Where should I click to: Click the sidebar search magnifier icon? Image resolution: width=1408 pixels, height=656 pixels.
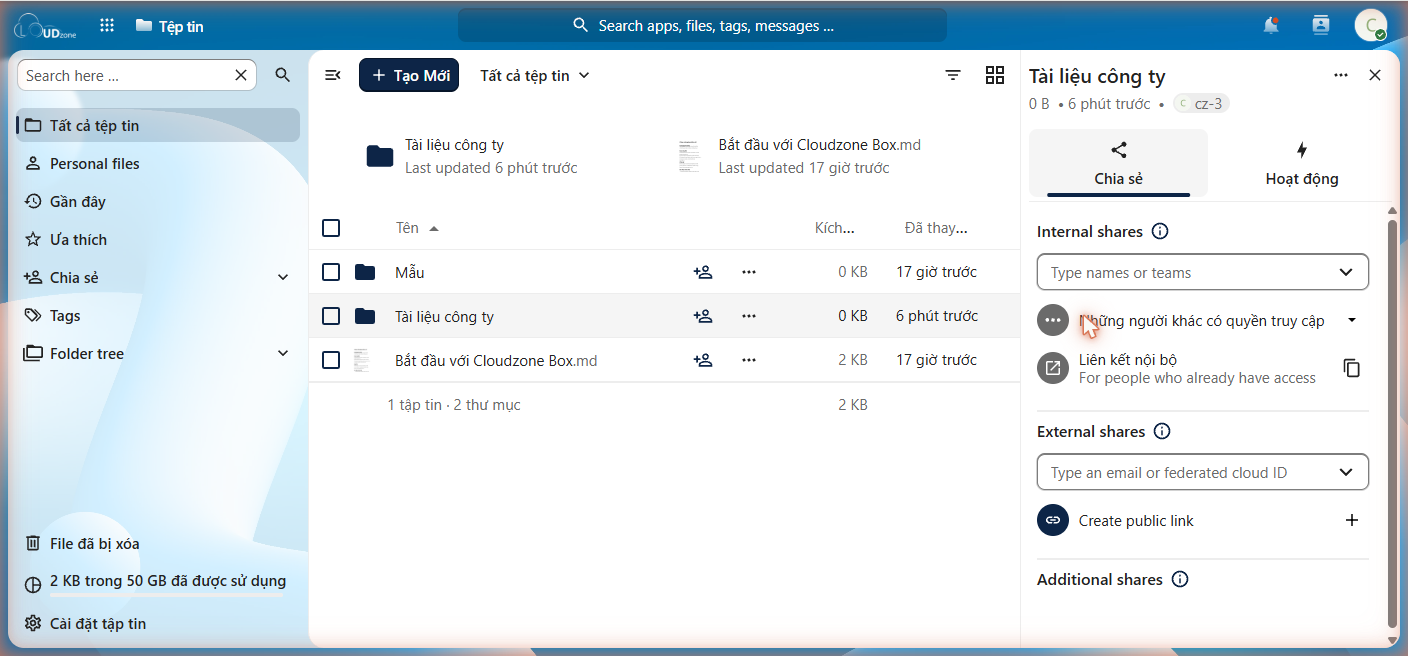point(283,75)
